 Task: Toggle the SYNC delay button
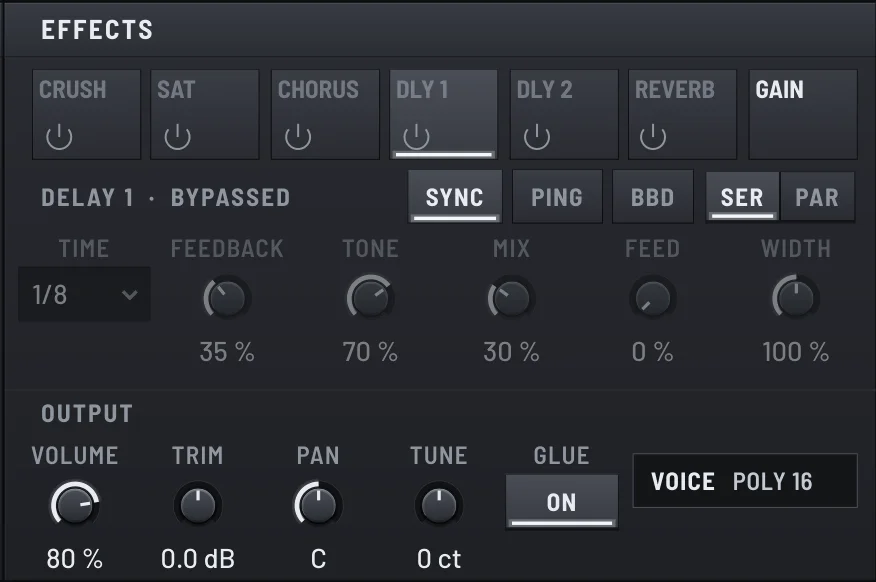(x=455, y=197)
